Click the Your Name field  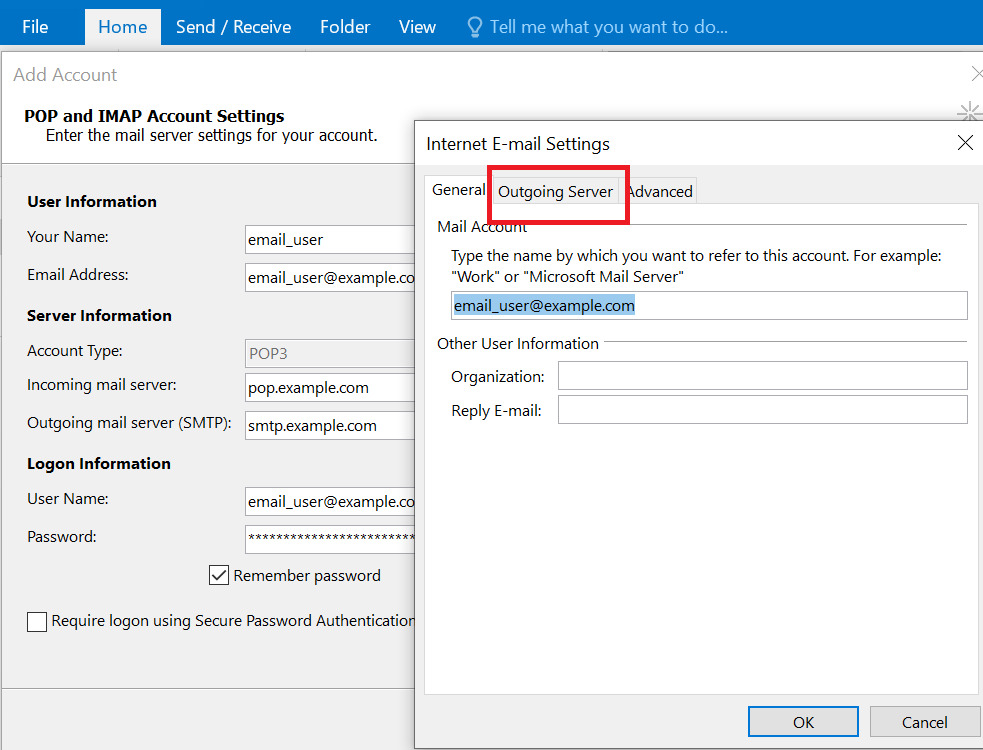pyautogui.click(x=330, y=239)
